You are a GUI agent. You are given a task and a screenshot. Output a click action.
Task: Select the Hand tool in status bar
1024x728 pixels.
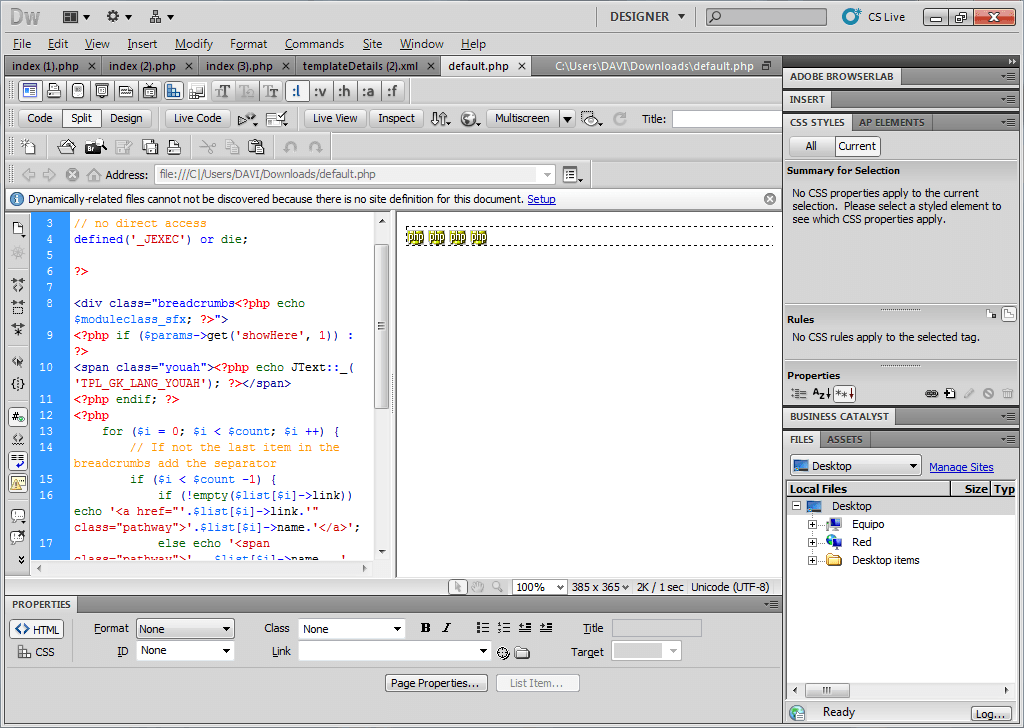(x=477, y=587)
